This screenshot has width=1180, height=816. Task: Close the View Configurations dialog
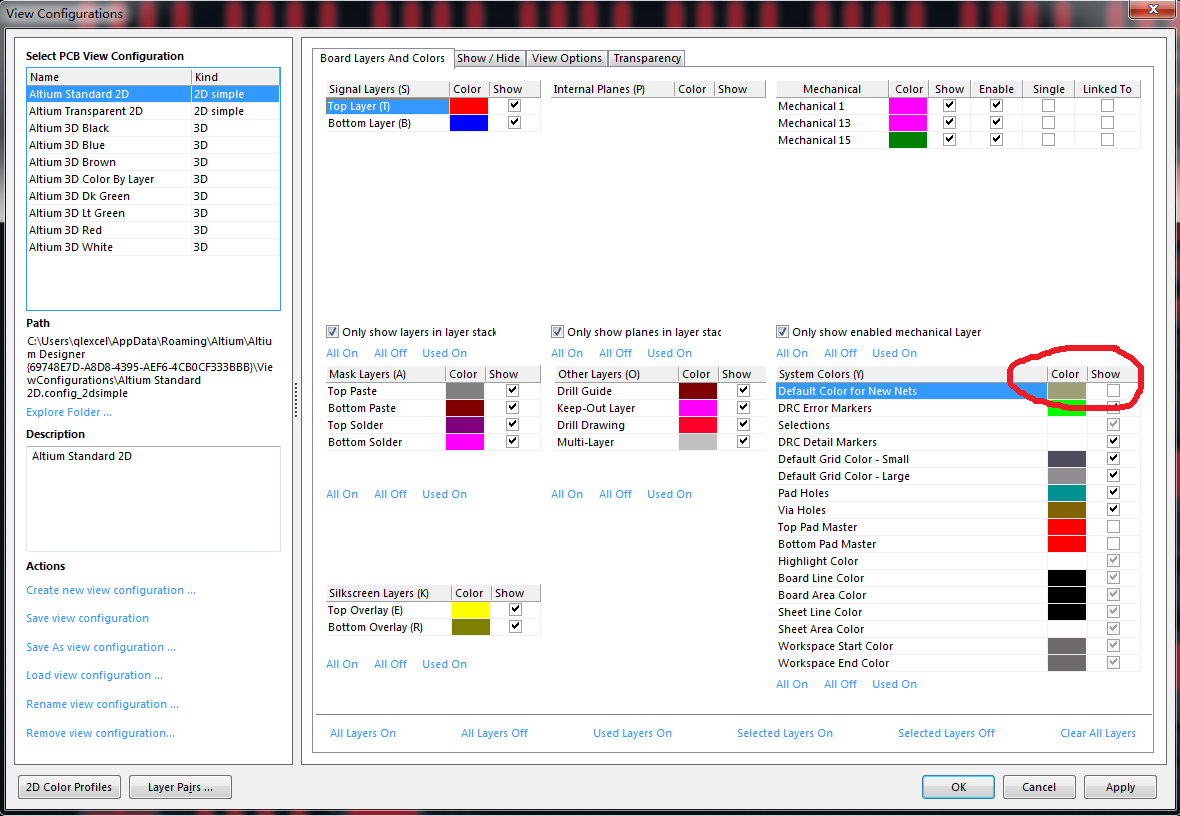(1153, 9)
